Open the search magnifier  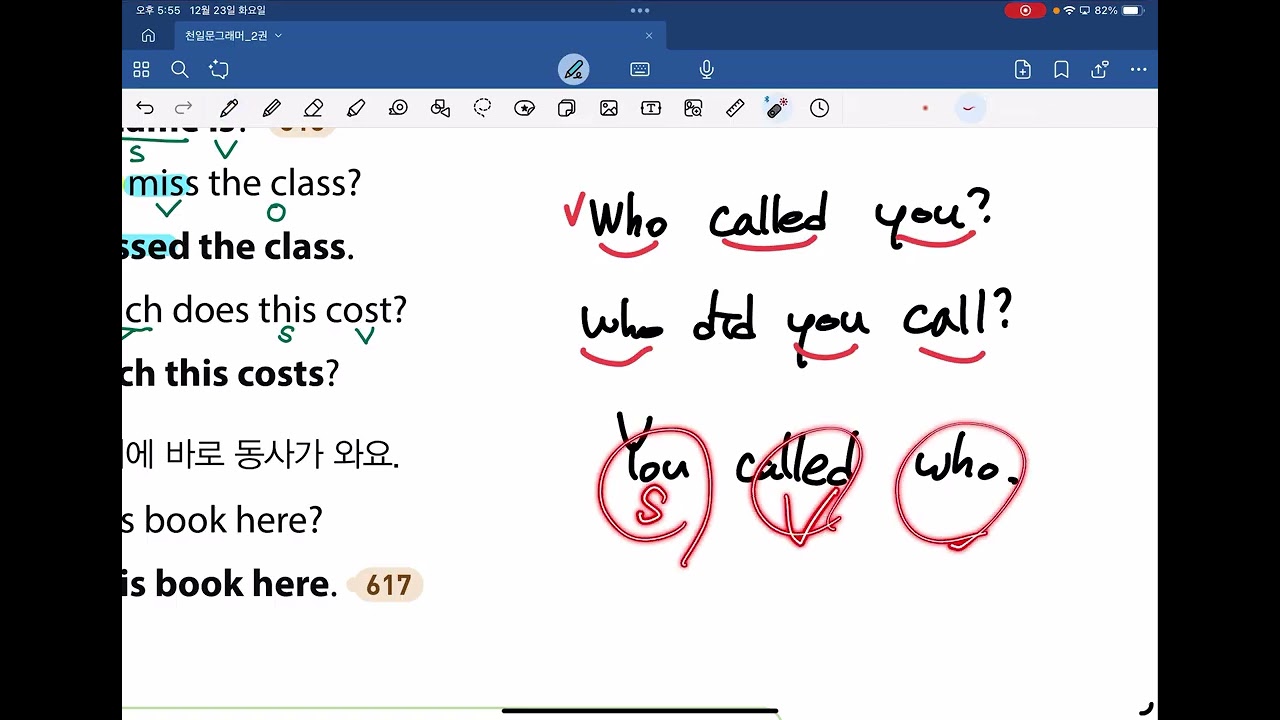(x=180, y=70)
